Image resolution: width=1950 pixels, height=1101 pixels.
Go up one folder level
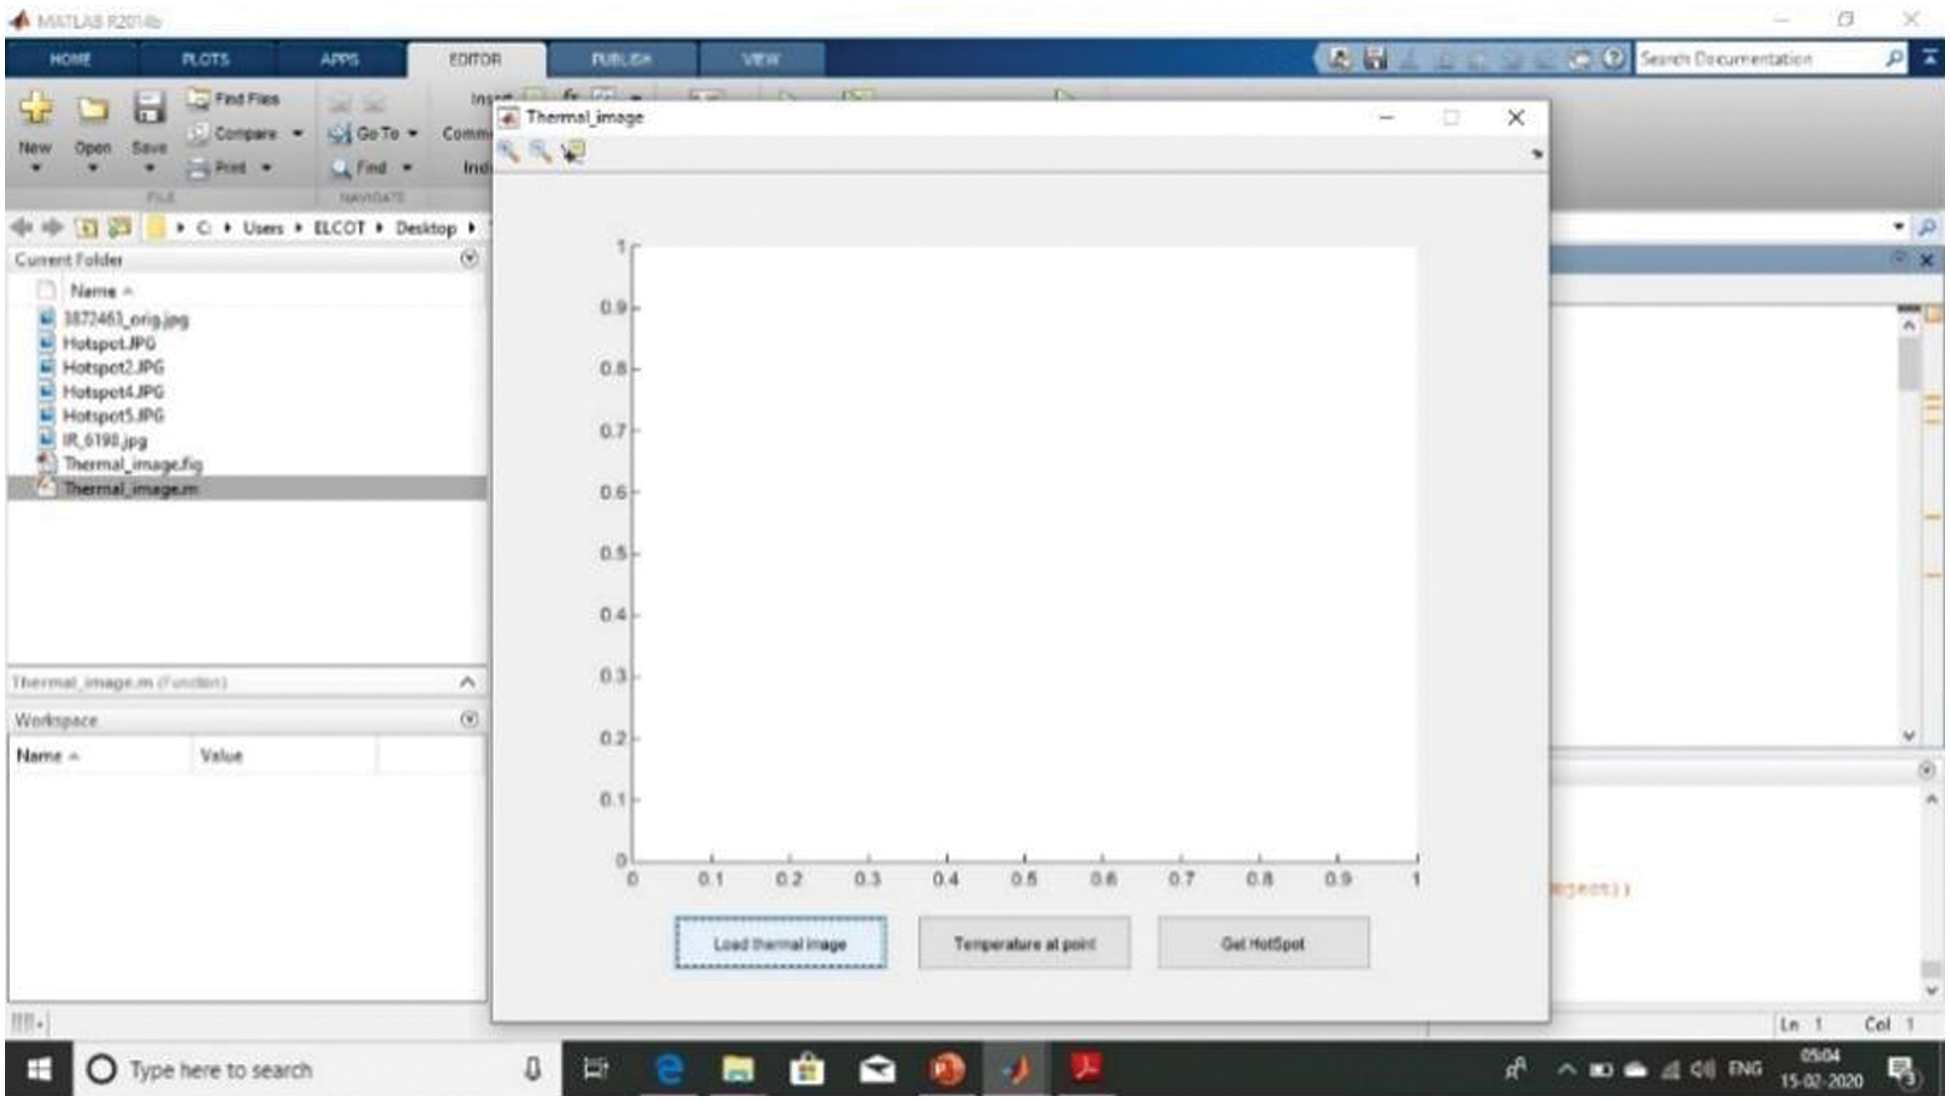point(87,228)
